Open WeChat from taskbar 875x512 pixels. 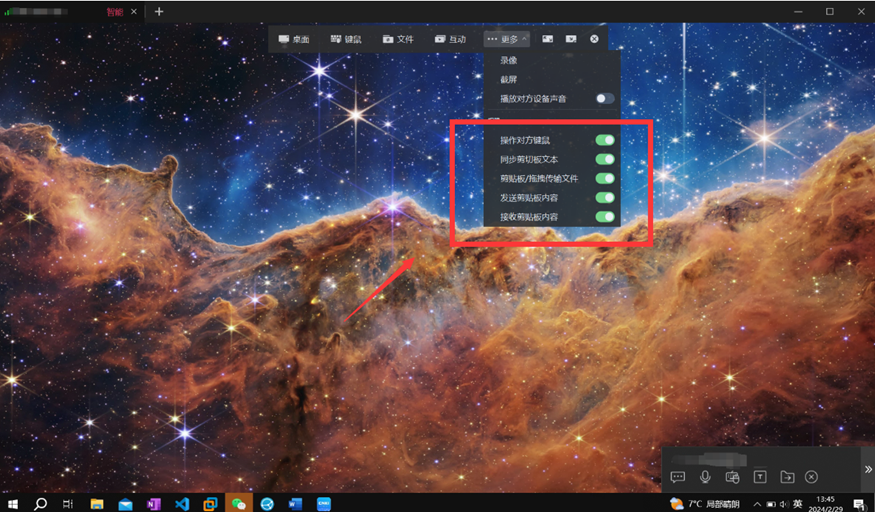click(239, 504)
